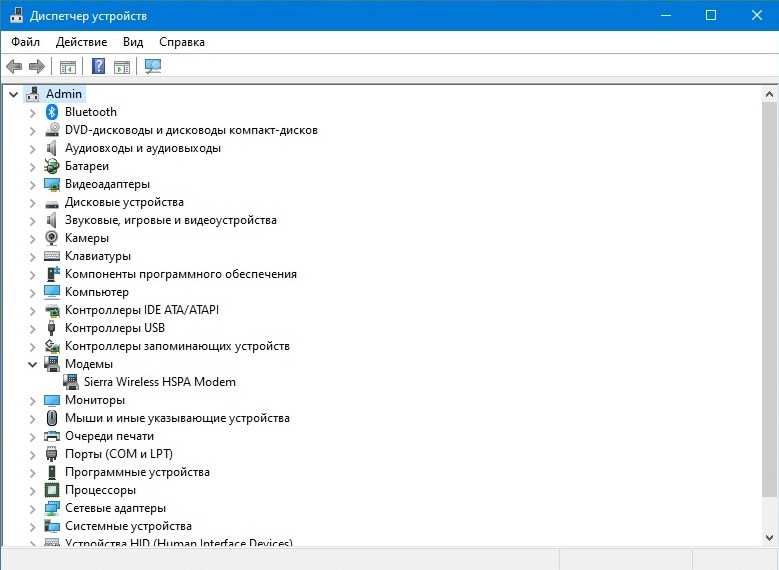
Task: Collapse the Admin root node
Action: [x=13, y=94]
